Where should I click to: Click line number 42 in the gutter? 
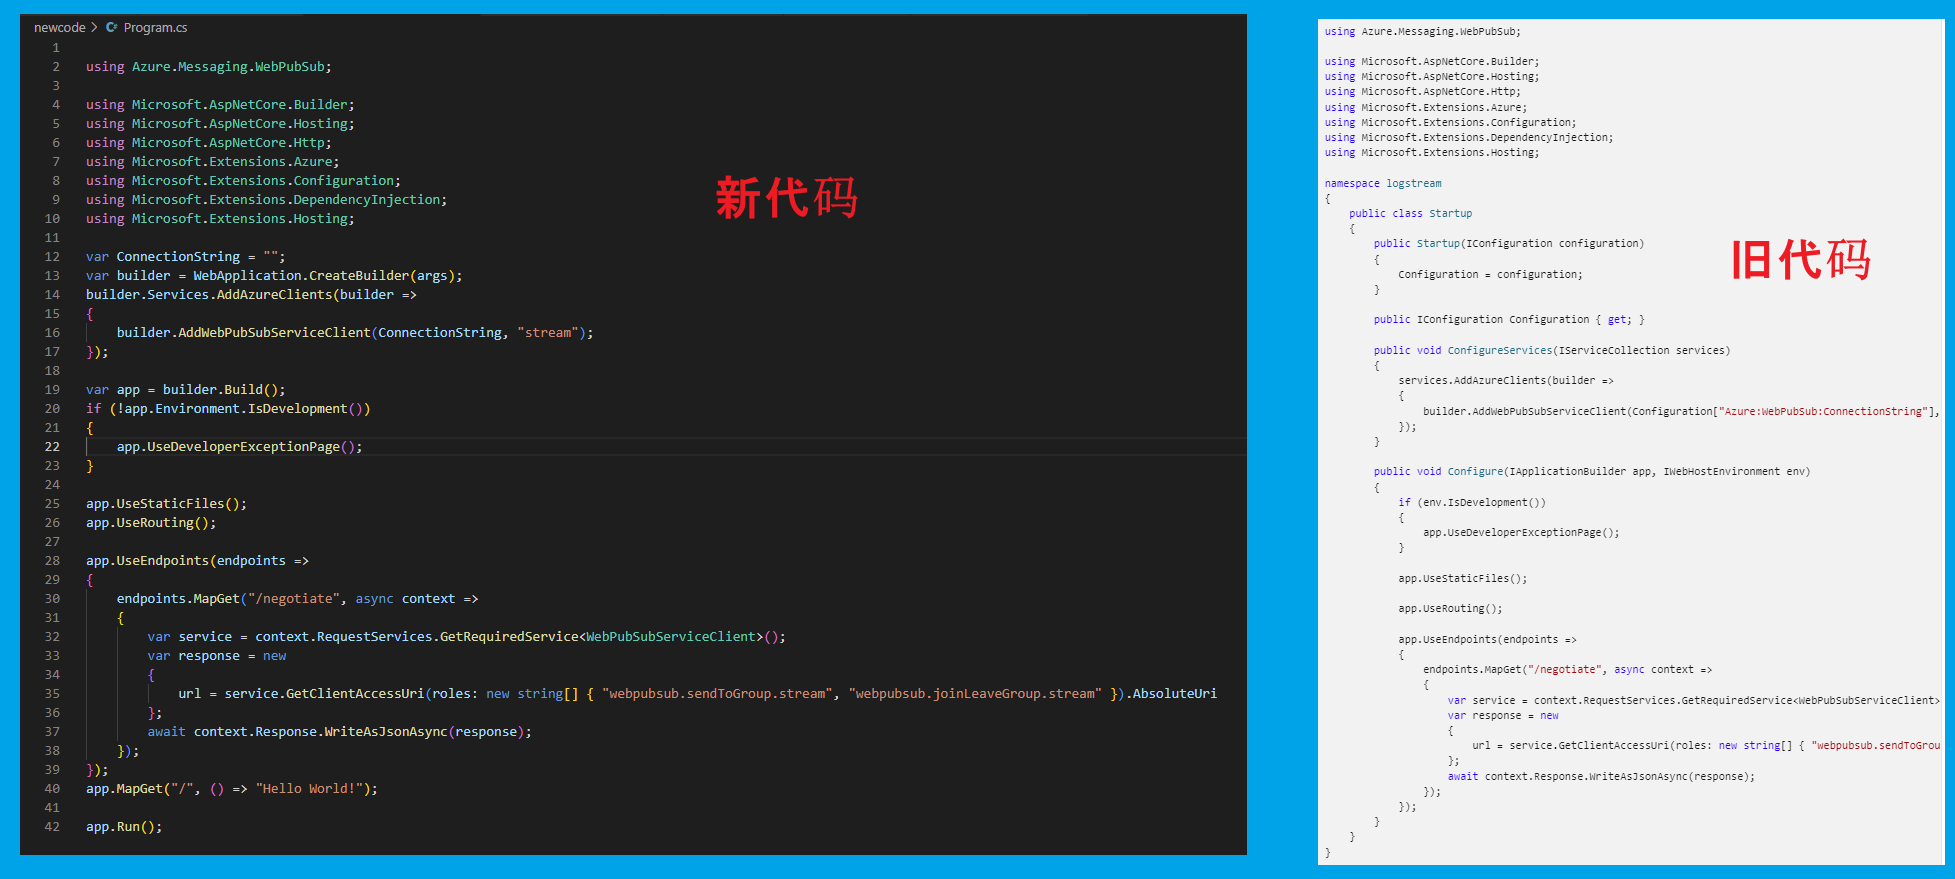coord(52,827)
